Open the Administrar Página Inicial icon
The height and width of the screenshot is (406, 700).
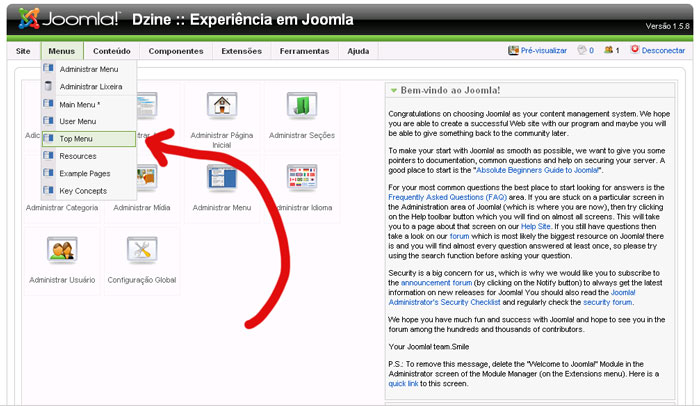tap(222, 105)
